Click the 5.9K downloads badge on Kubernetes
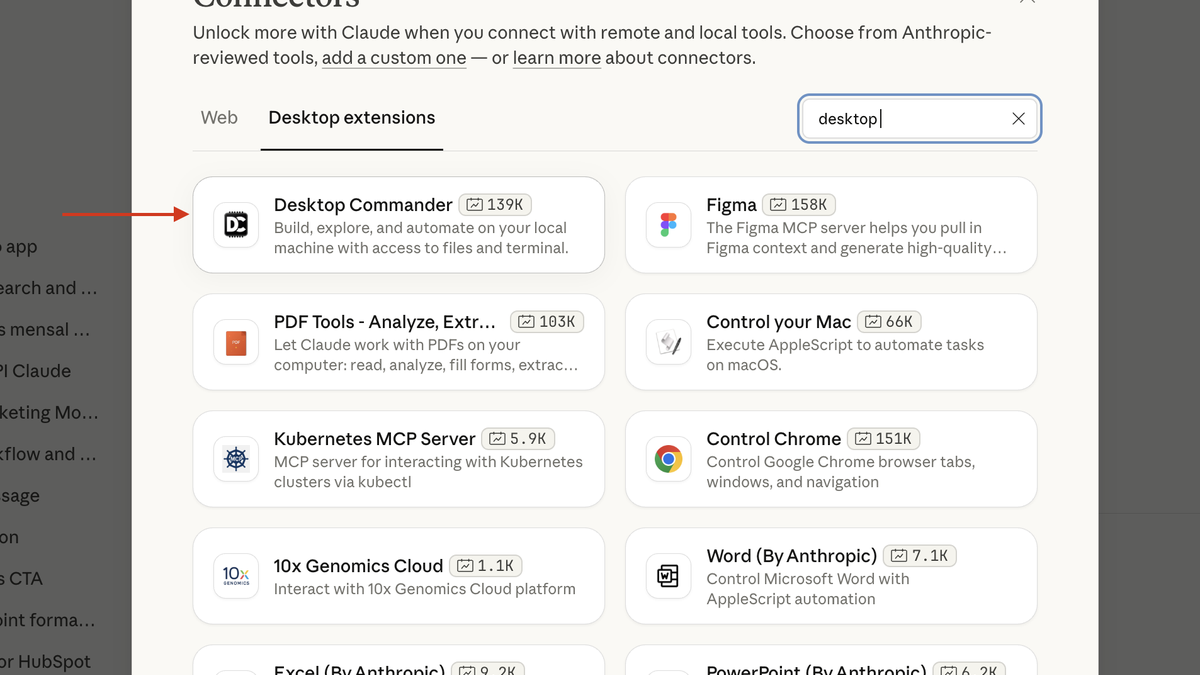The height and width of the screenshot is (675, 1200). [x=518, y=439]
